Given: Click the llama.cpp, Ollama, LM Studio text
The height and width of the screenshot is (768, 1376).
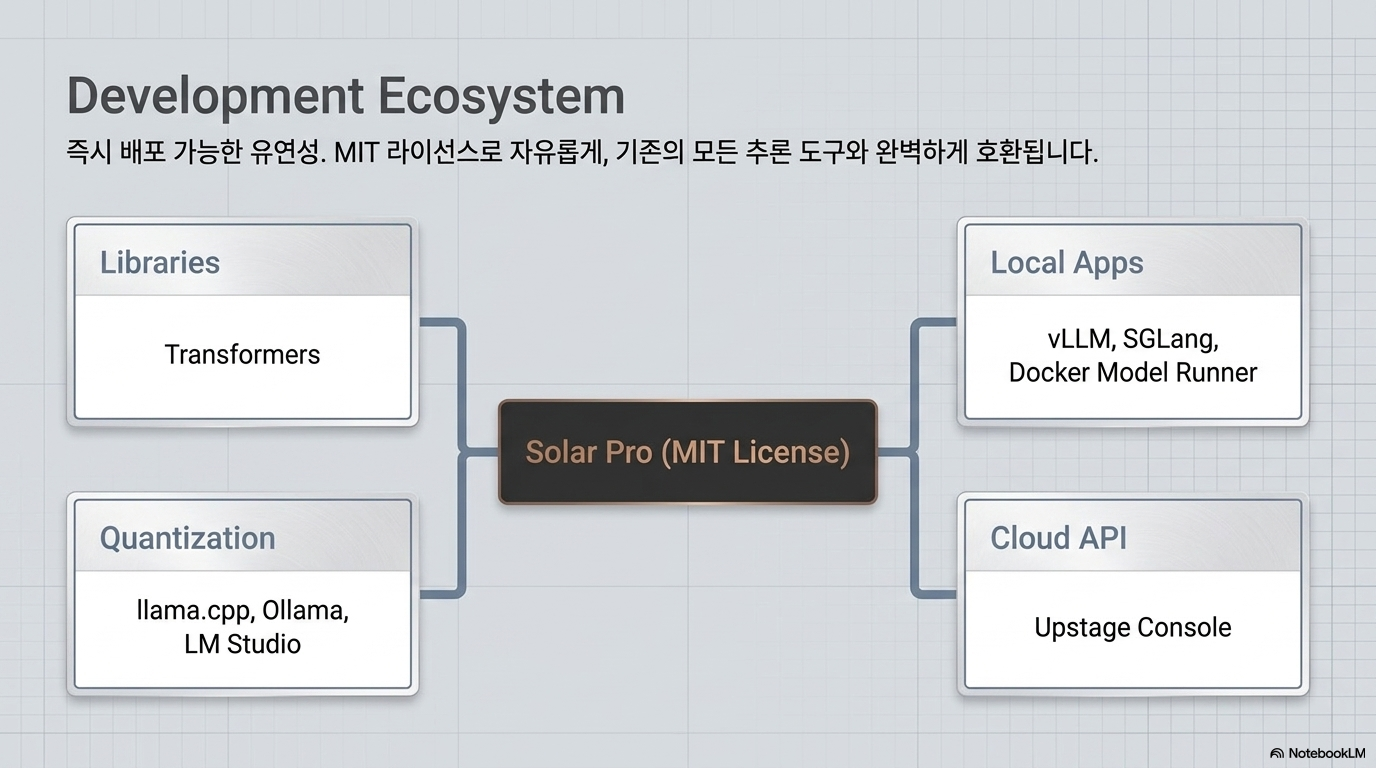Looking at the screenshot, I should (x=243, y=626).
